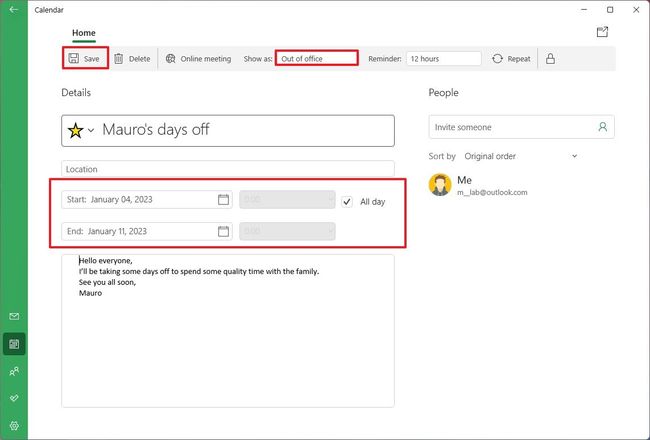Open Settings gear in the sidebar
This screenshot has height=440, width=650.
14,426
